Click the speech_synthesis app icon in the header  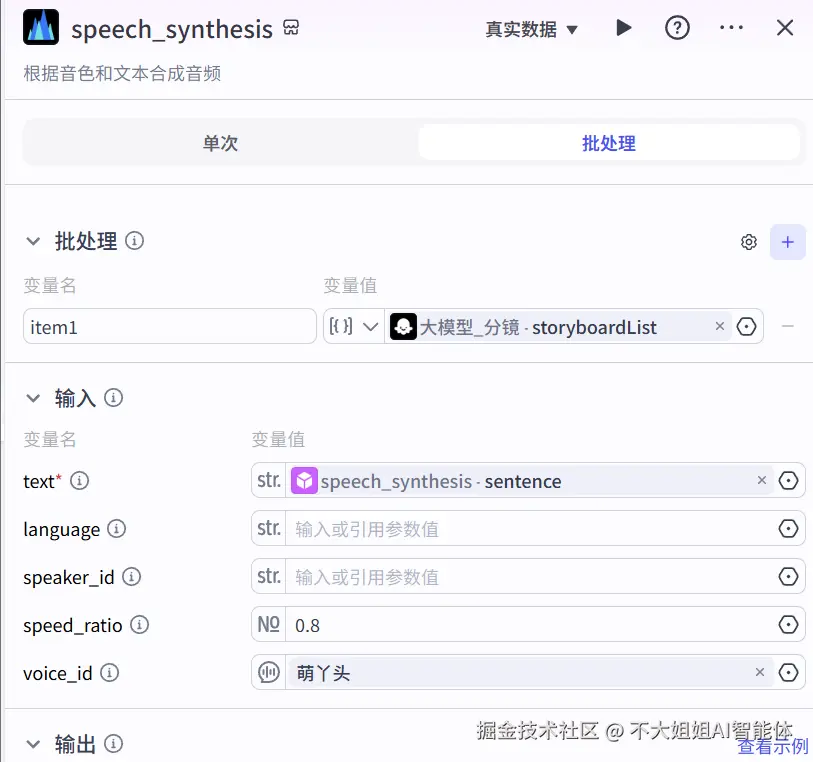[x=39, y=28]
